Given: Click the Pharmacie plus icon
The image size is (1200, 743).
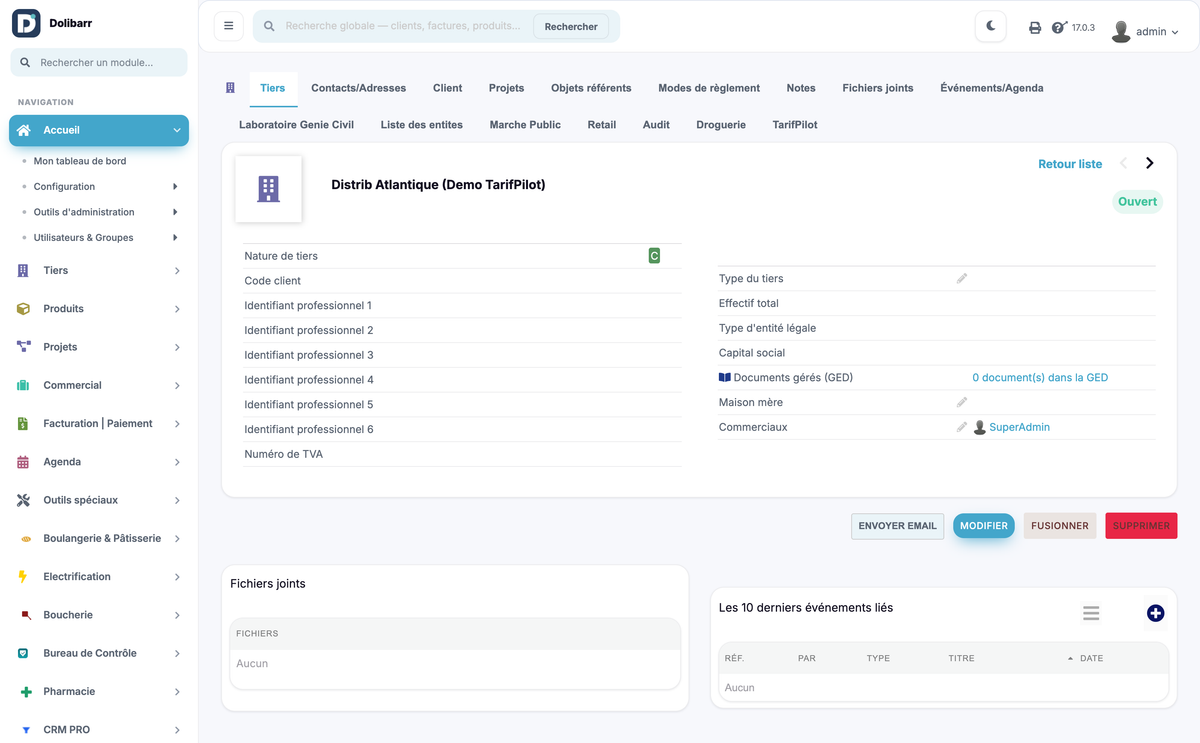Looking at the screenshot, I should click(x=24, y=692).
